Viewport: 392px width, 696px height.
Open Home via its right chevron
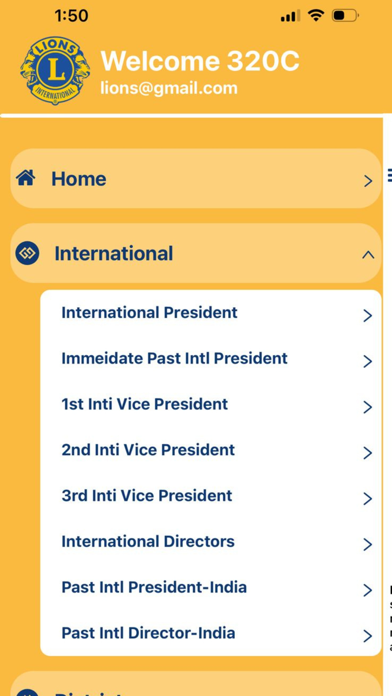click(368, 181)
